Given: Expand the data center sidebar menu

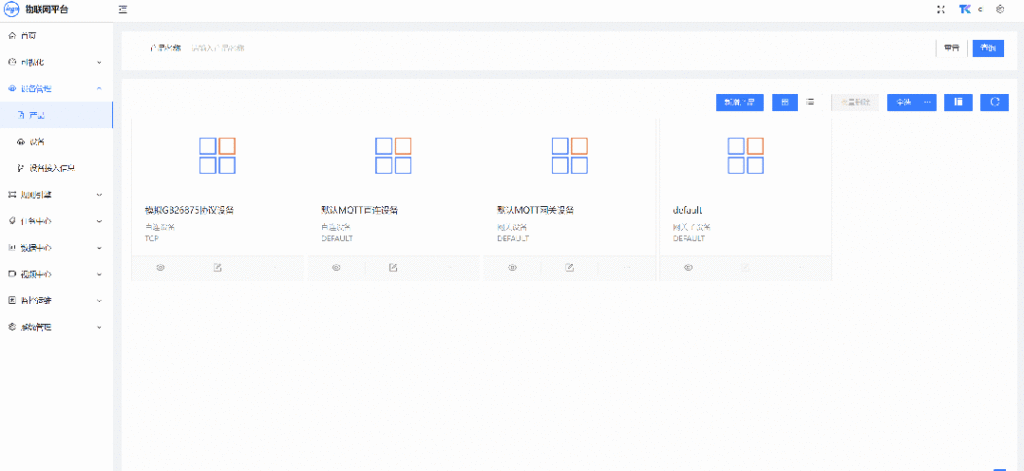Looking at the screenshot, I should (56, 248).
